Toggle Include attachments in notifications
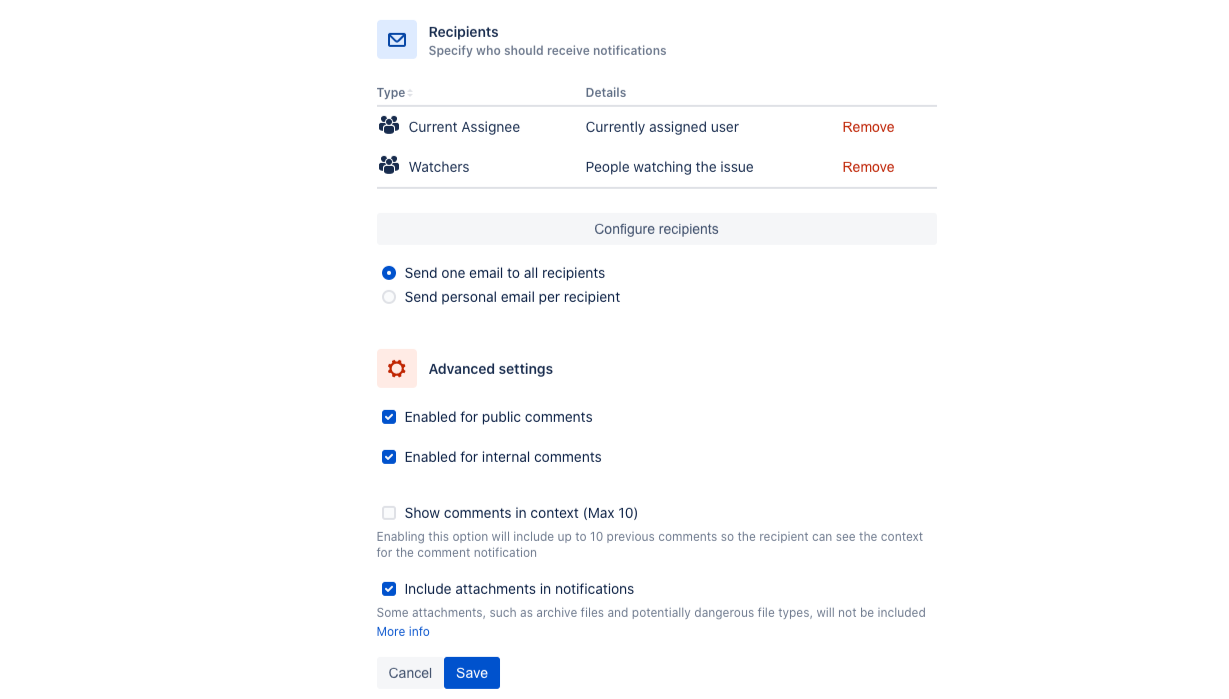 click(x=389, y=589)
